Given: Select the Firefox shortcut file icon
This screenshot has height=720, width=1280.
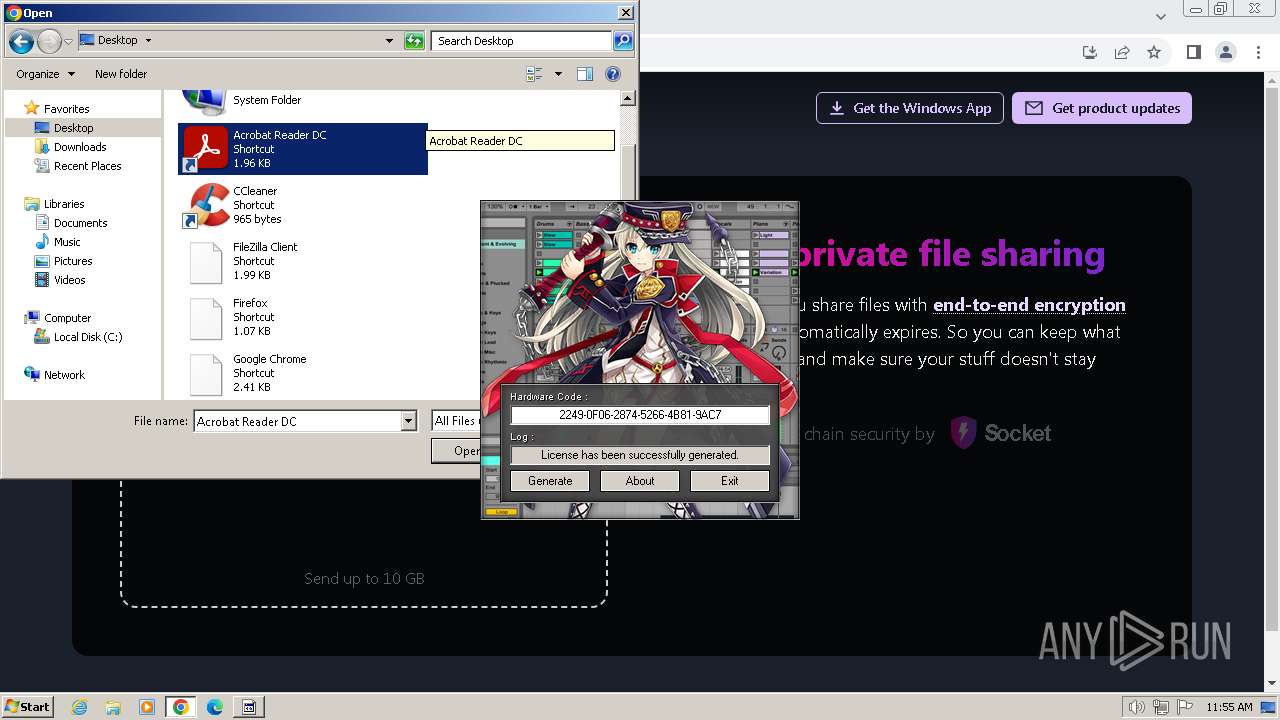Looking at the screenshot, I should 205,317.
